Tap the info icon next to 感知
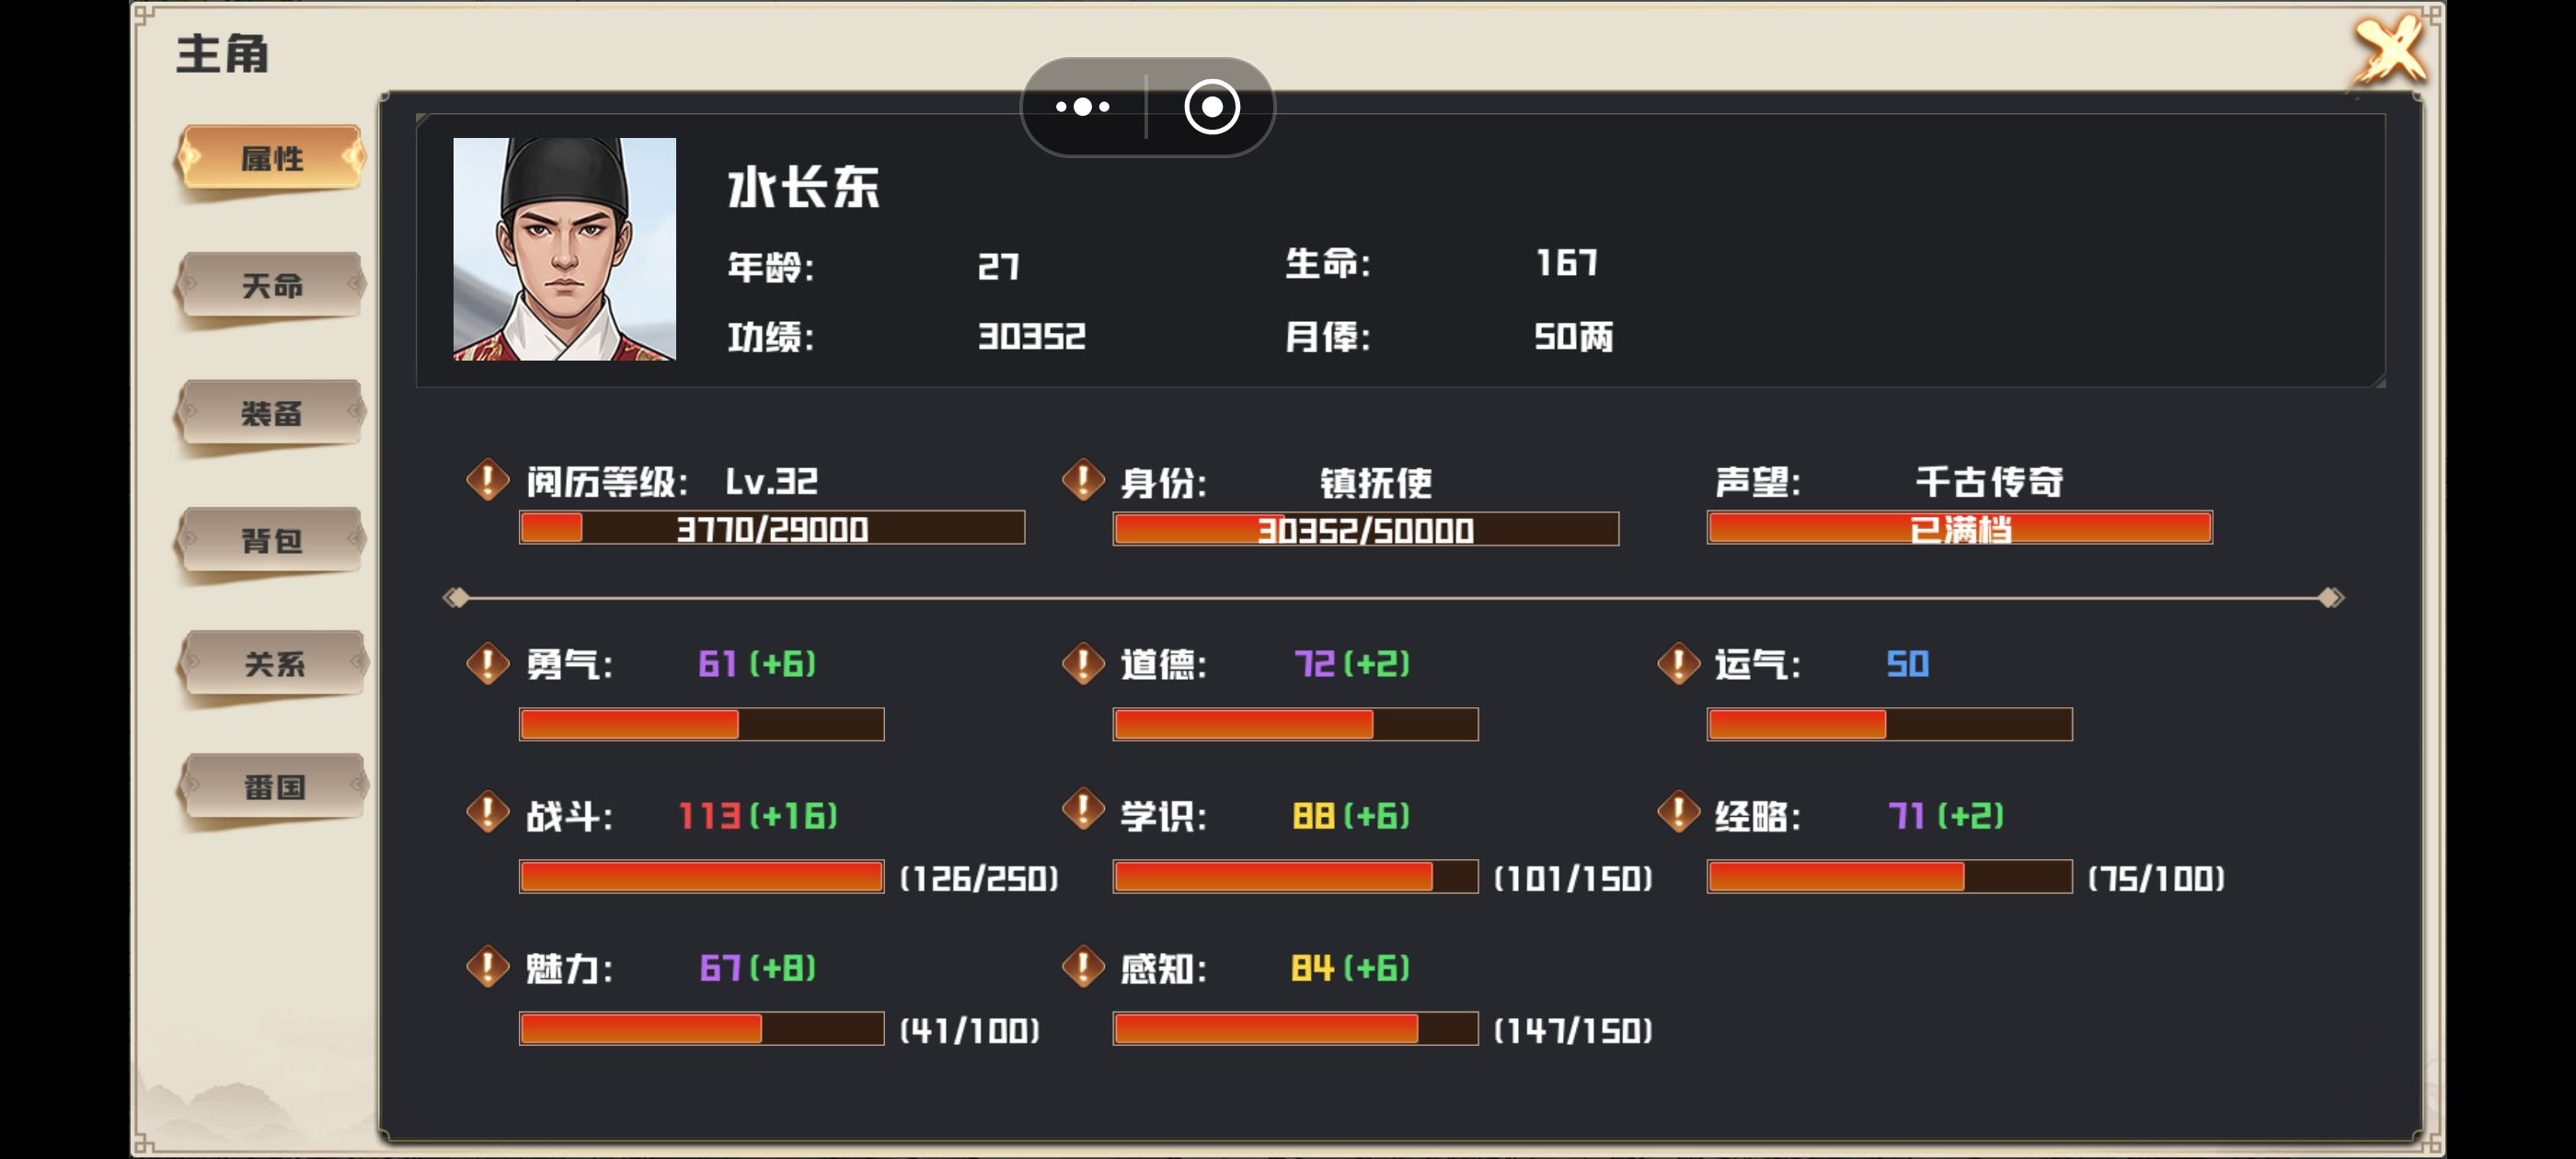2576x1159 pixels. [1083, 966]
